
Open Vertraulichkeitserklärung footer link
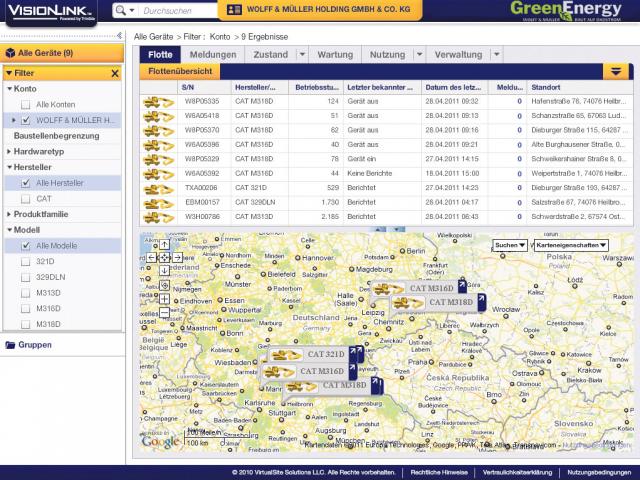[517, 472]
